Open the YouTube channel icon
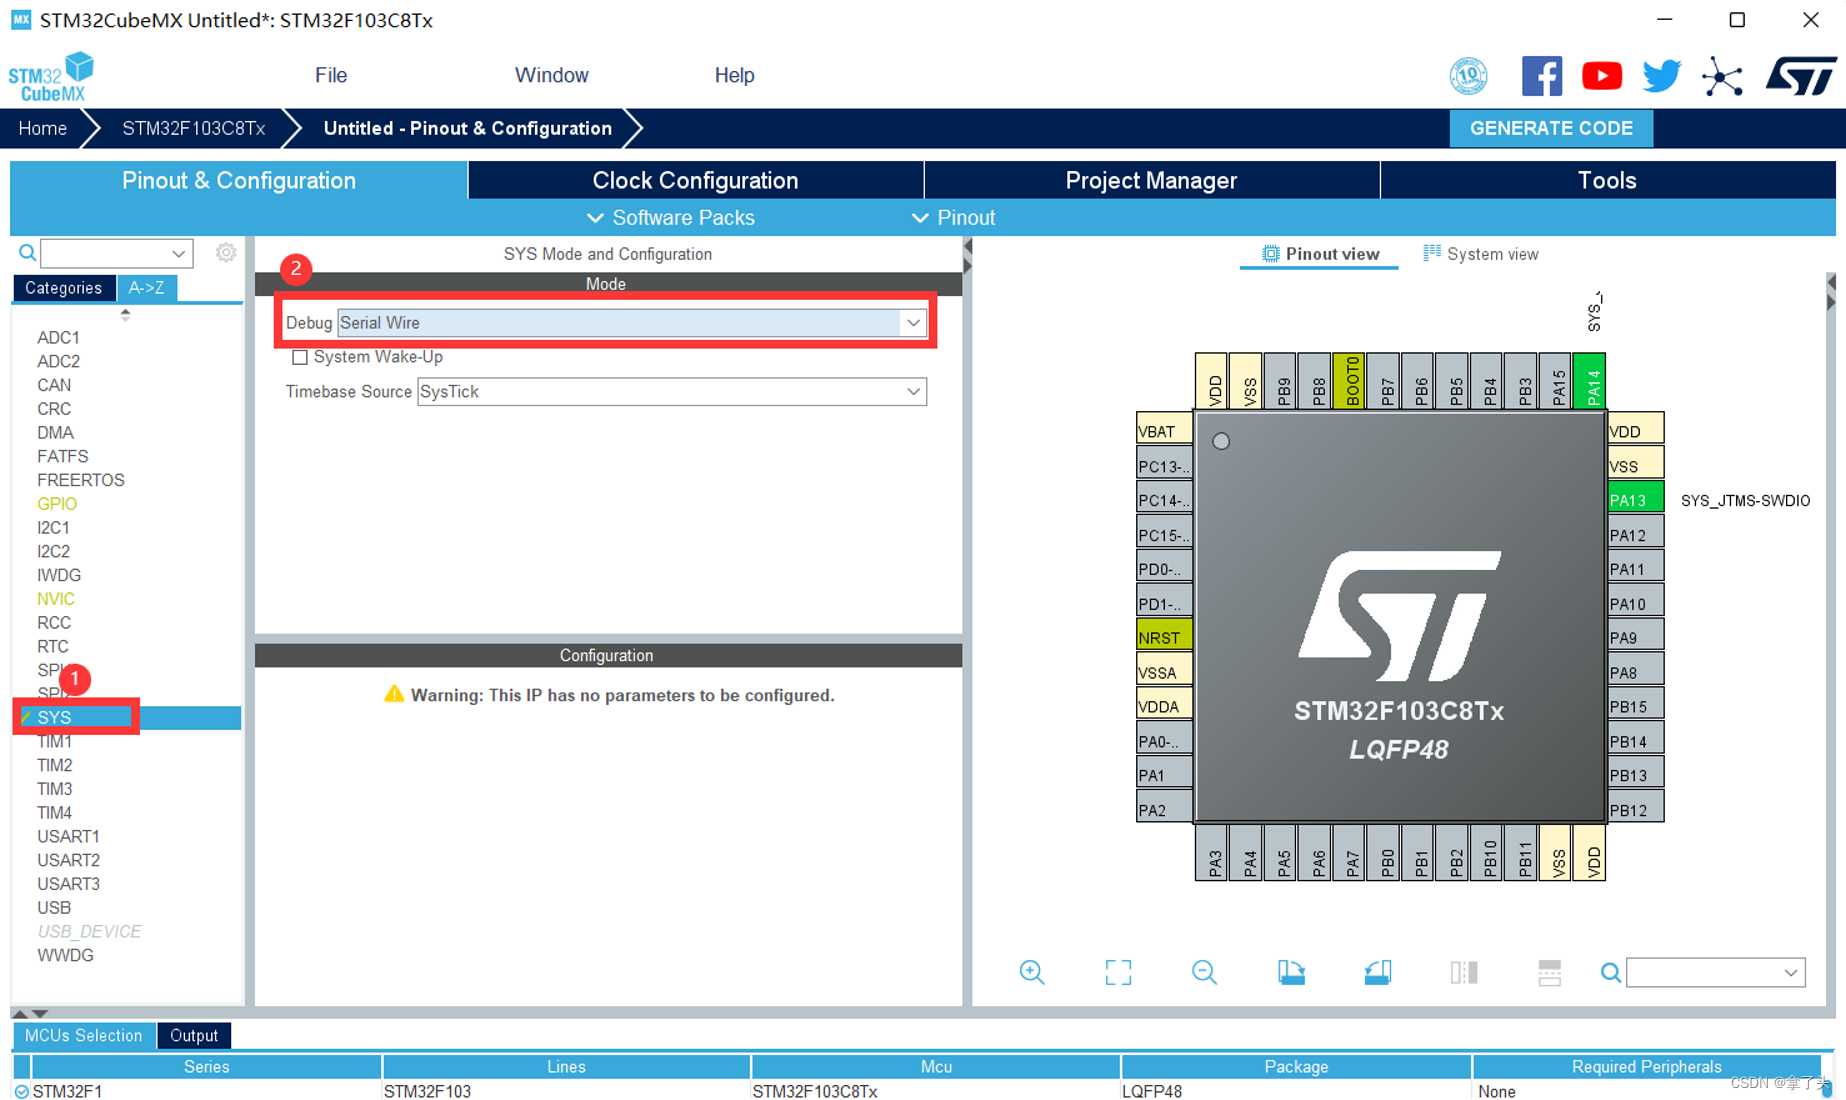This screenshot has width=1846, height=1100. click(1601, 75)
